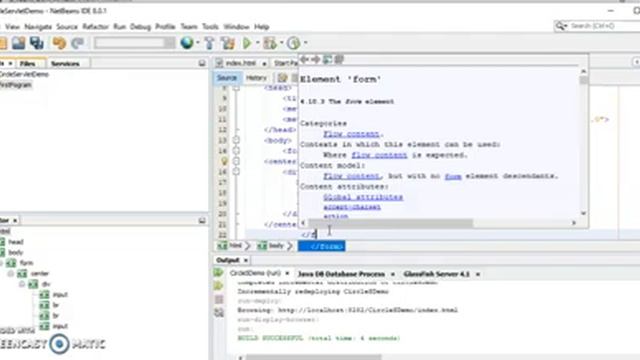This screenshot has width=640, height=360.
Task: Select the </form> autocomplete suggestion
Action: pyautogui.click(x=322, y=246)
